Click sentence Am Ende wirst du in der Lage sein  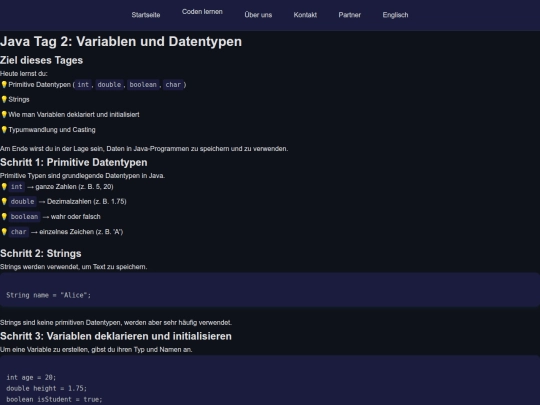coord(144,149)
